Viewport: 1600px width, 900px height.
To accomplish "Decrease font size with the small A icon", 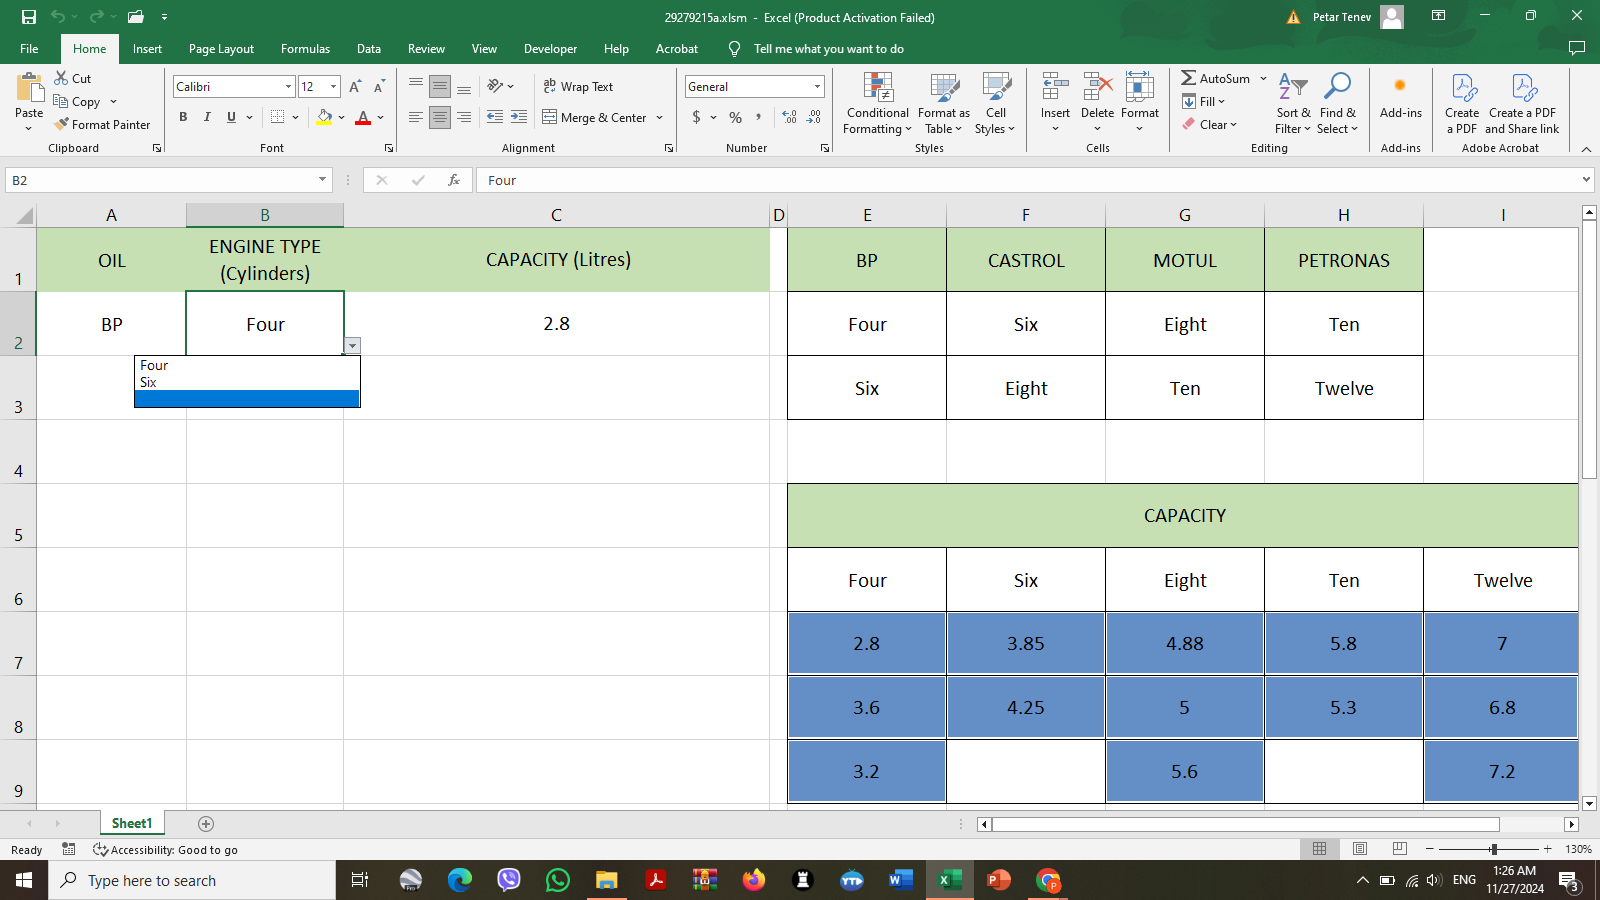I will coord(379,87).
